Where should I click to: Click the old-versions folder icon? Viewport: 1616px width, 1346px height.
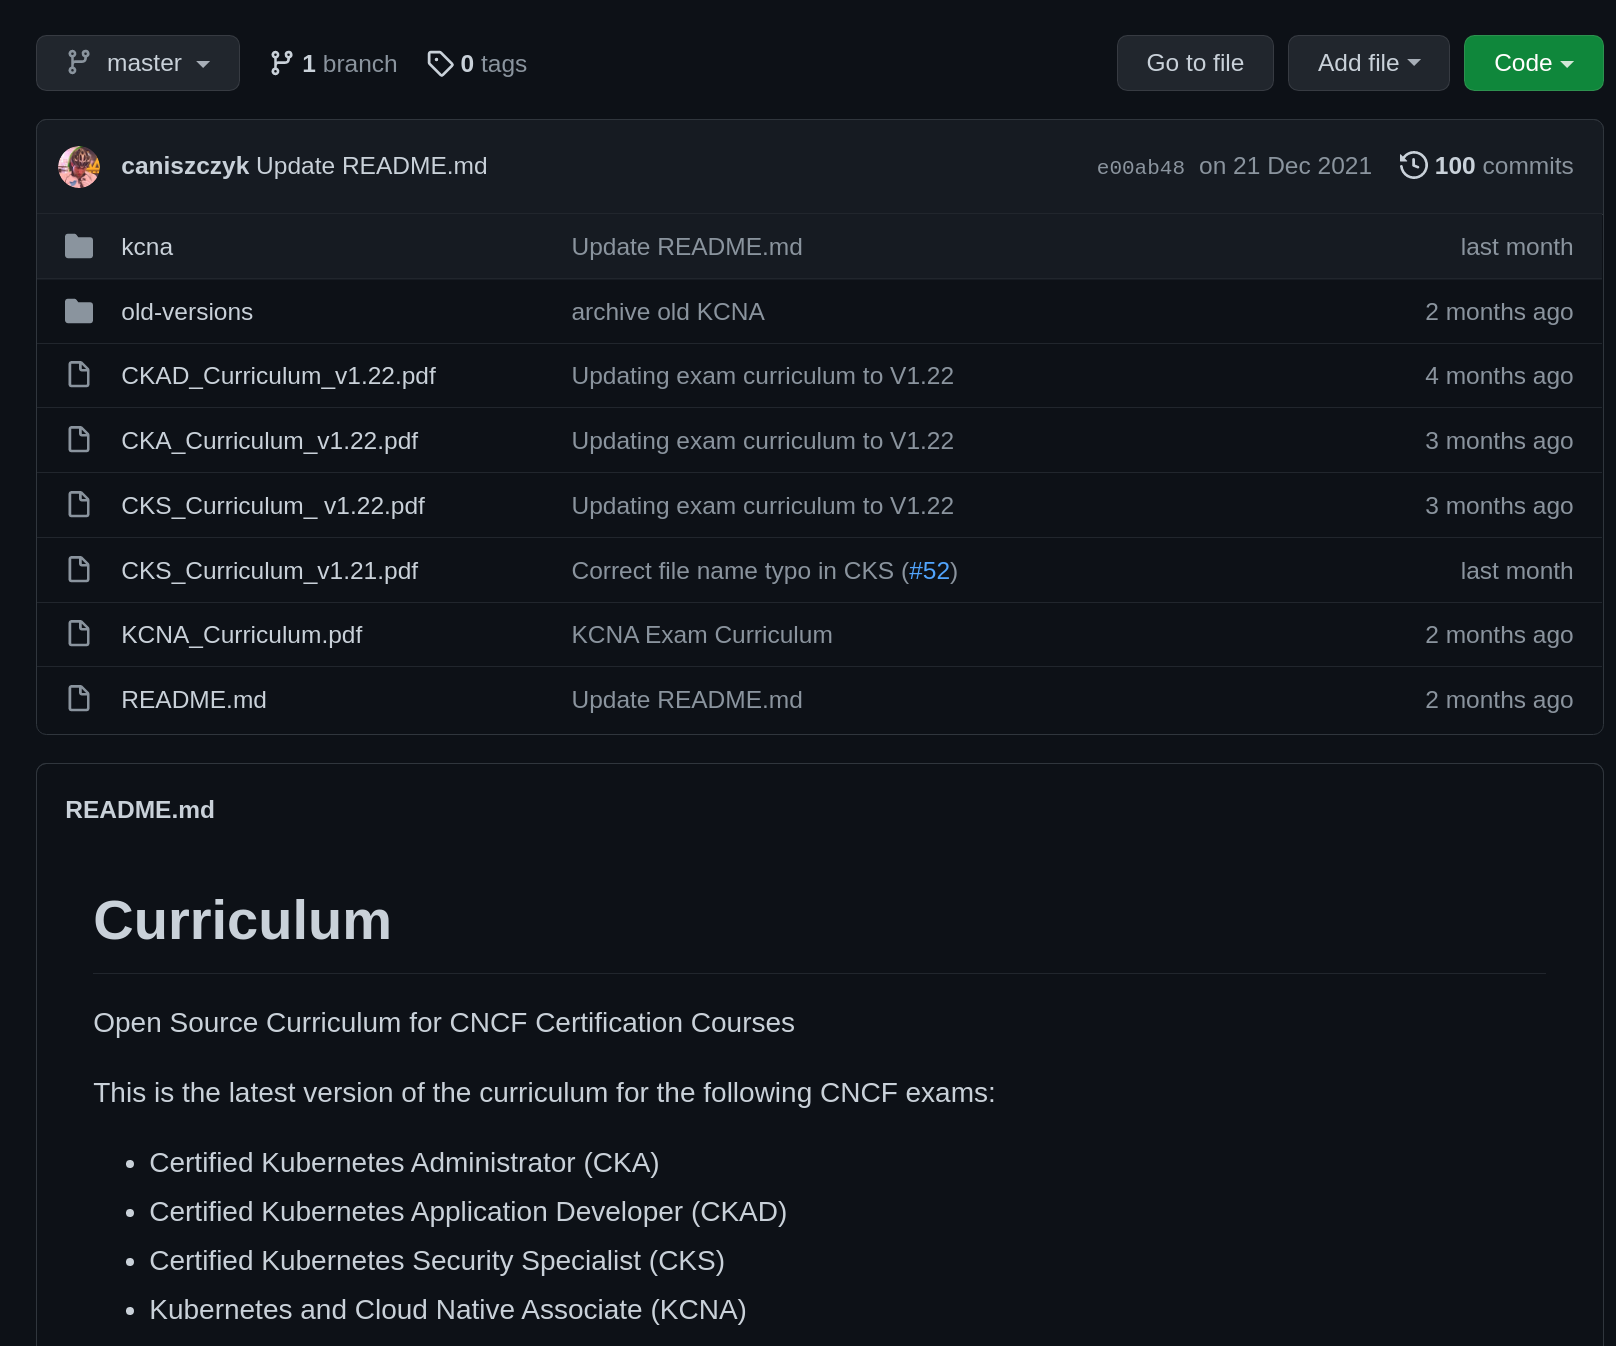[x=79, y=311]
